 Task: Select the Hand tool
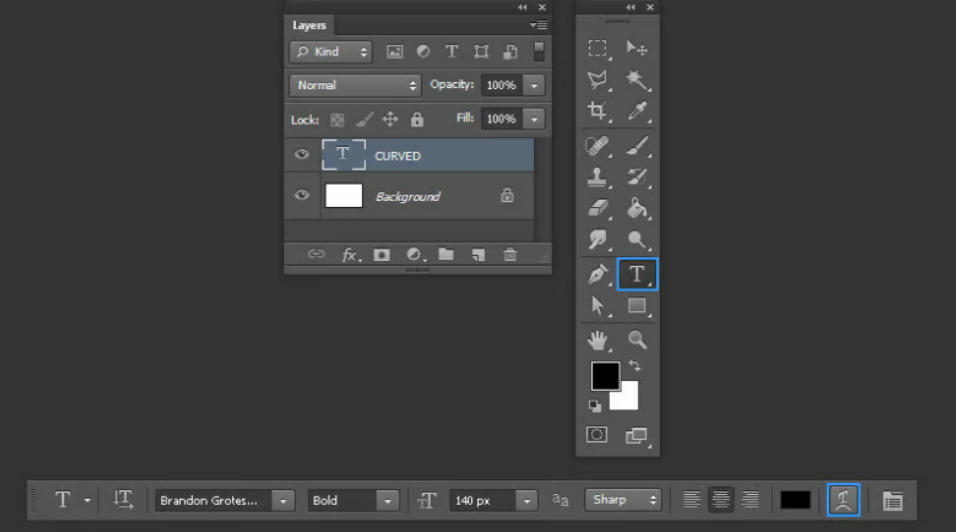(x=598, y=340)
